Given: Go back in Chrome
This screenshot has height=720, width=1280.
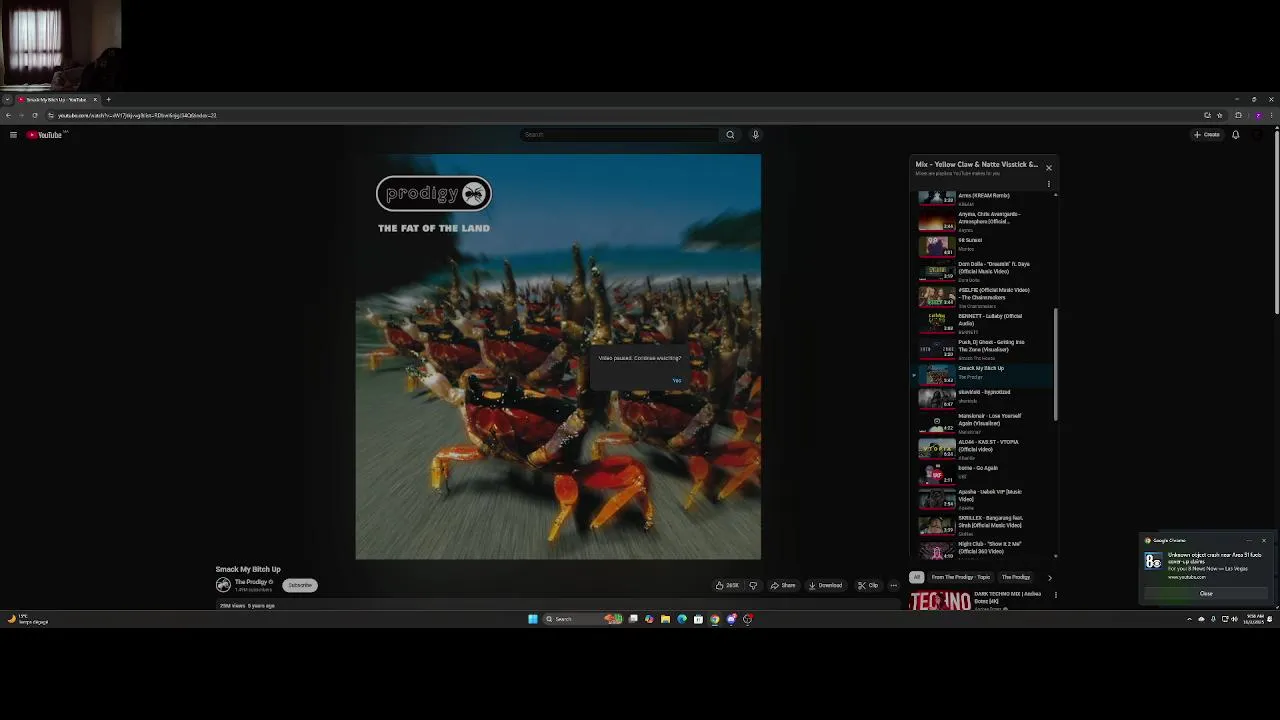Looking at the screenshot, I should tap(8, 115).
